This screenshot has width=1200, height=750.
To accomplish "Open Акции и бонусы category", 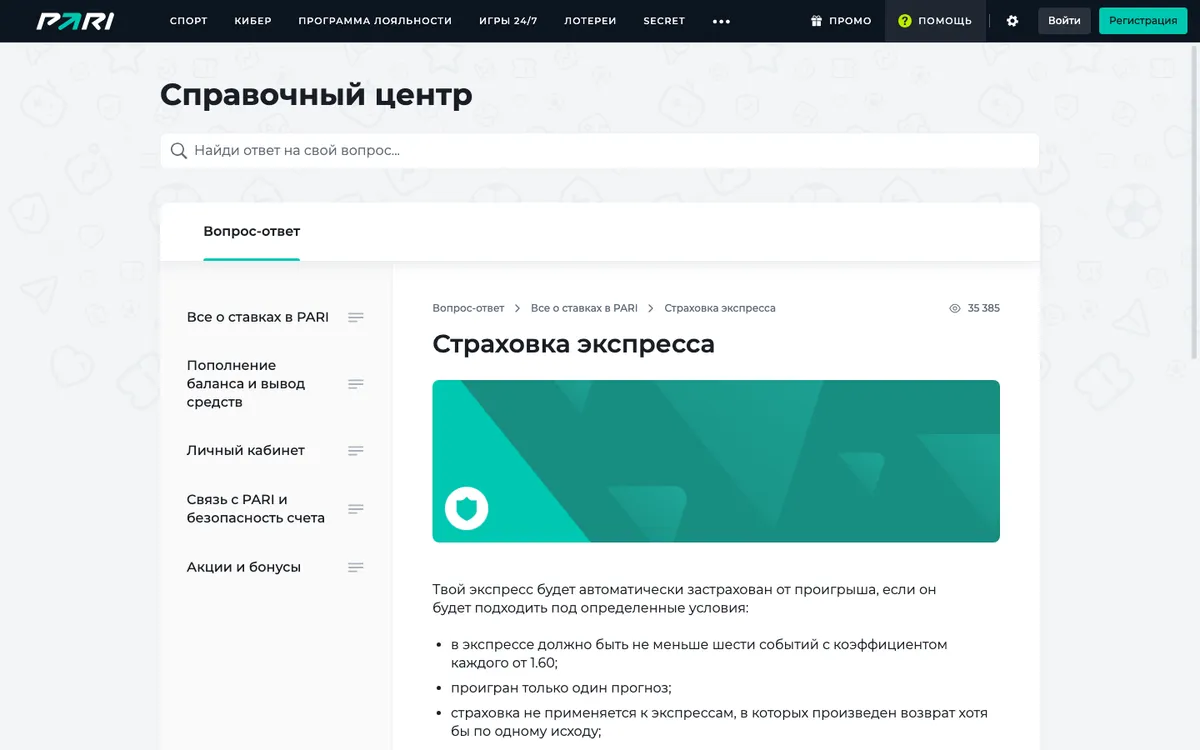I will (243, 567).
